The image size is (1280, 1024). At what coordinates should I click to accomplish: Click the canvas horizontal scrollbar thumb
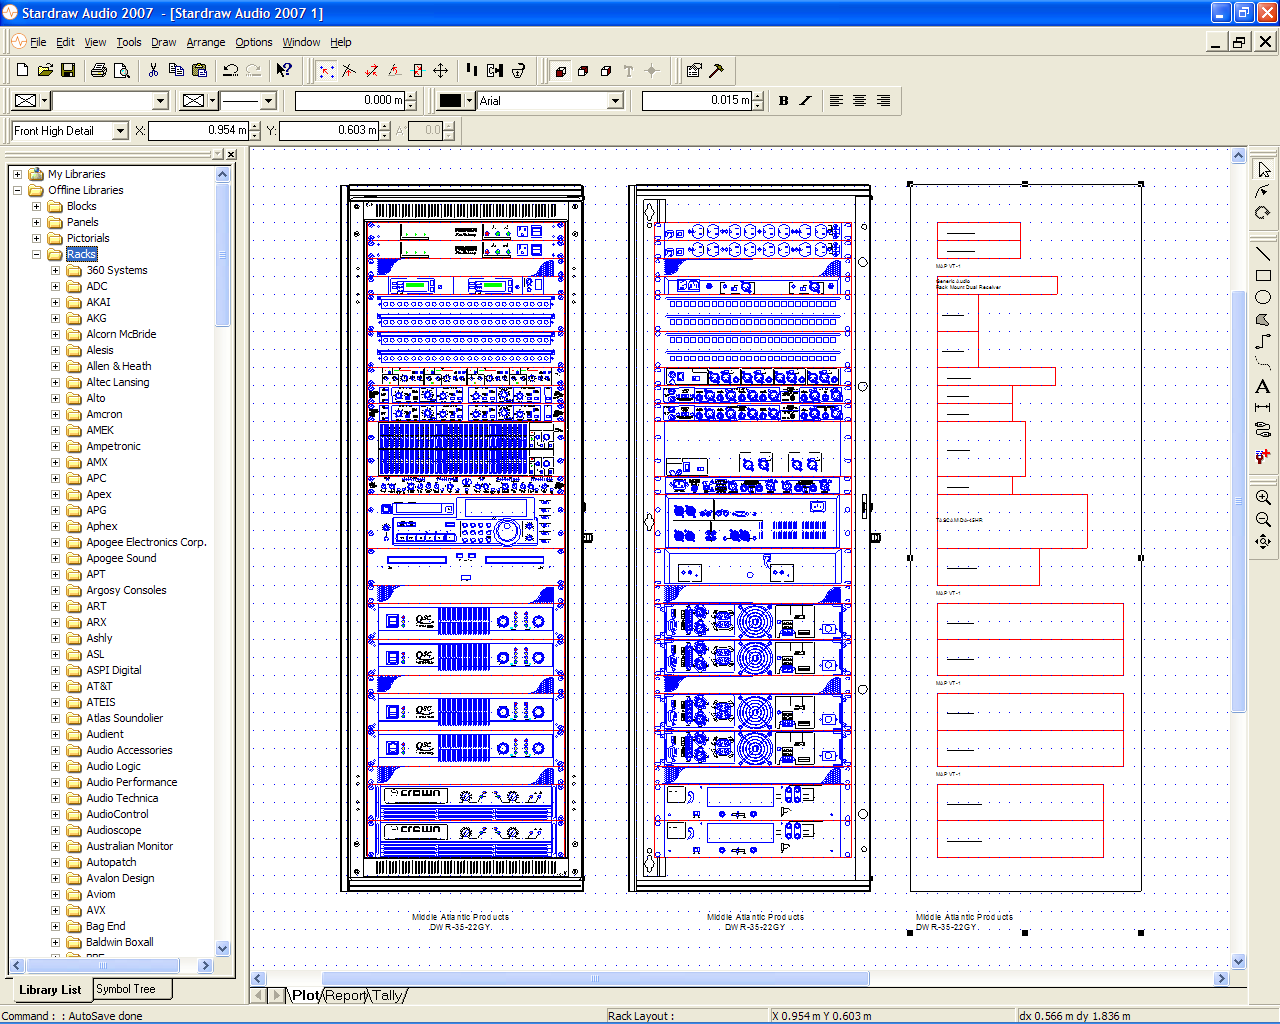click(595, 979)
